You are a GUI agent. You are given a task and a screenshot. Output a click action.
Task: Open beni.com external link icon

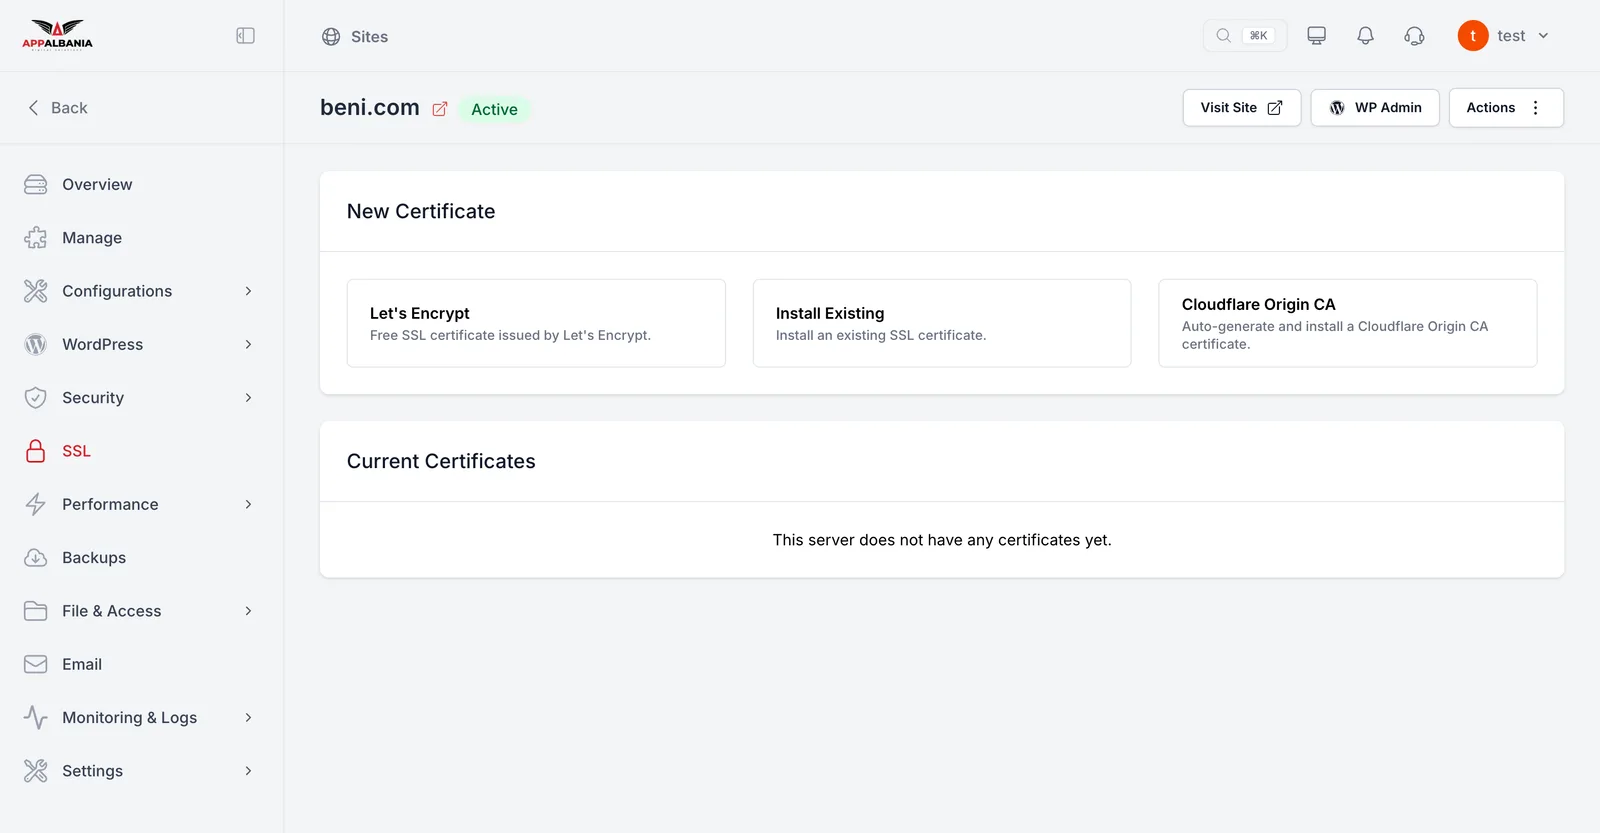439,109
